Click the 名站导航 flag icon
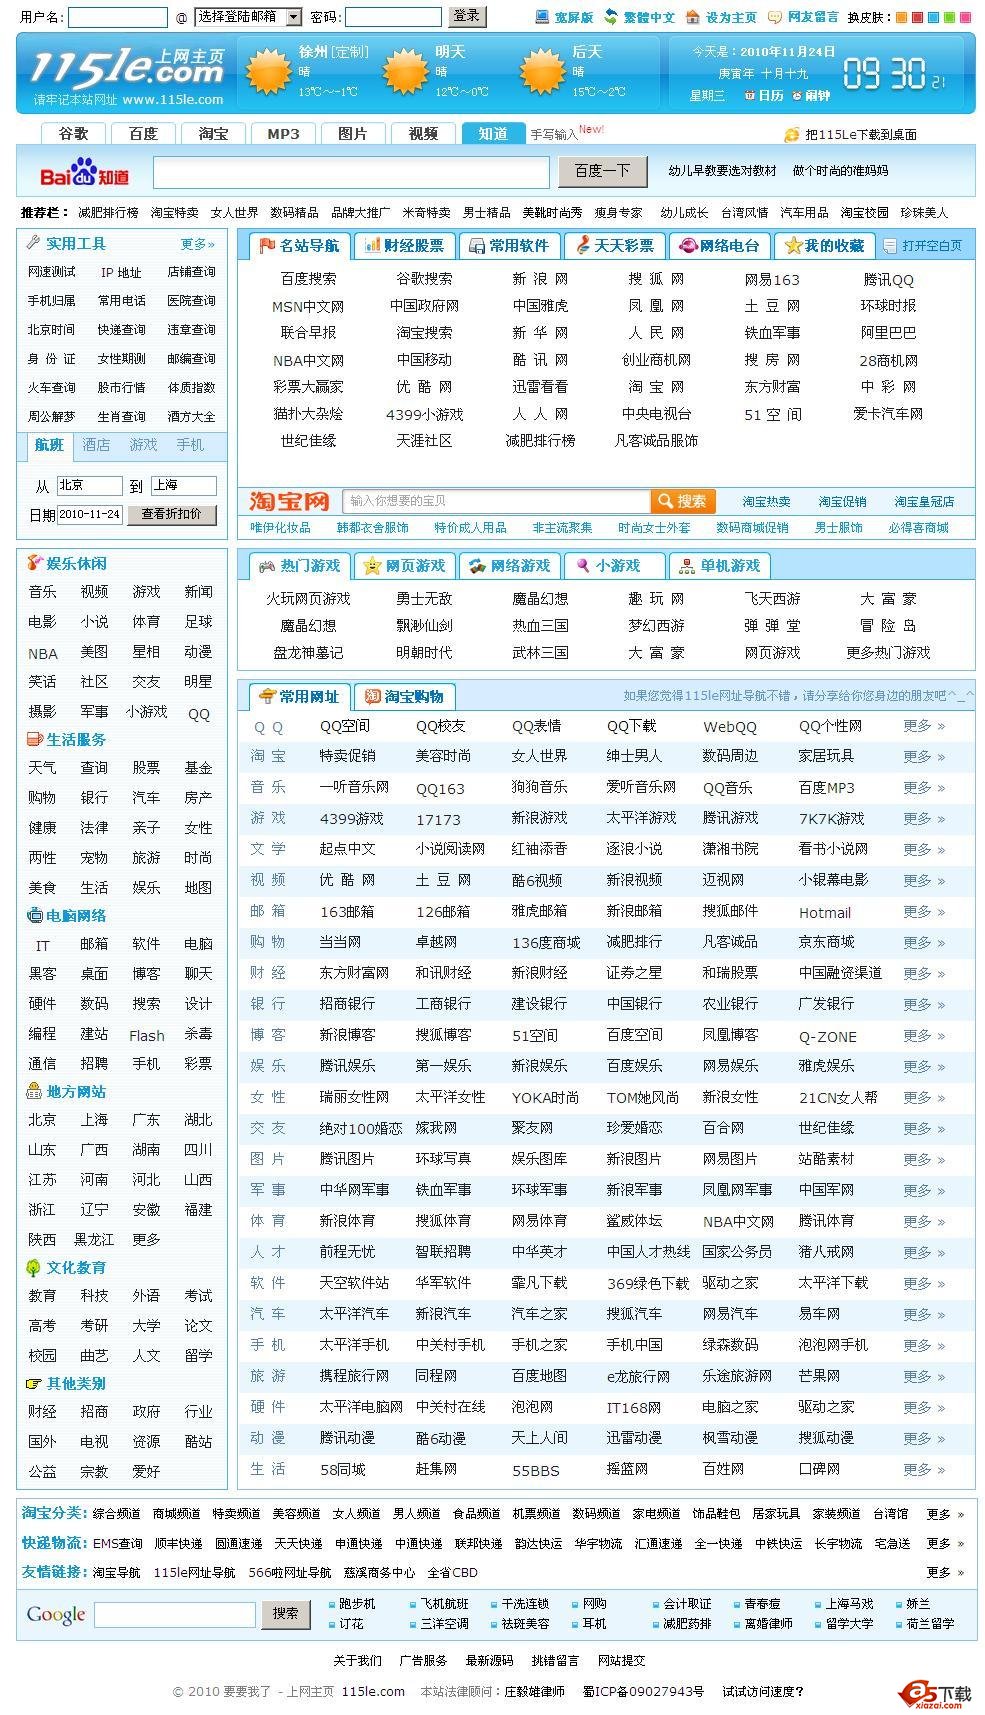 267,245
